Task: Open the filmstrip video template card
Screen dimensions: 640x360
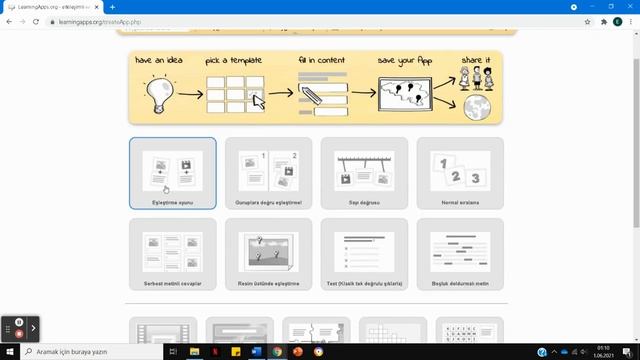Action: [x=163, y=330]
